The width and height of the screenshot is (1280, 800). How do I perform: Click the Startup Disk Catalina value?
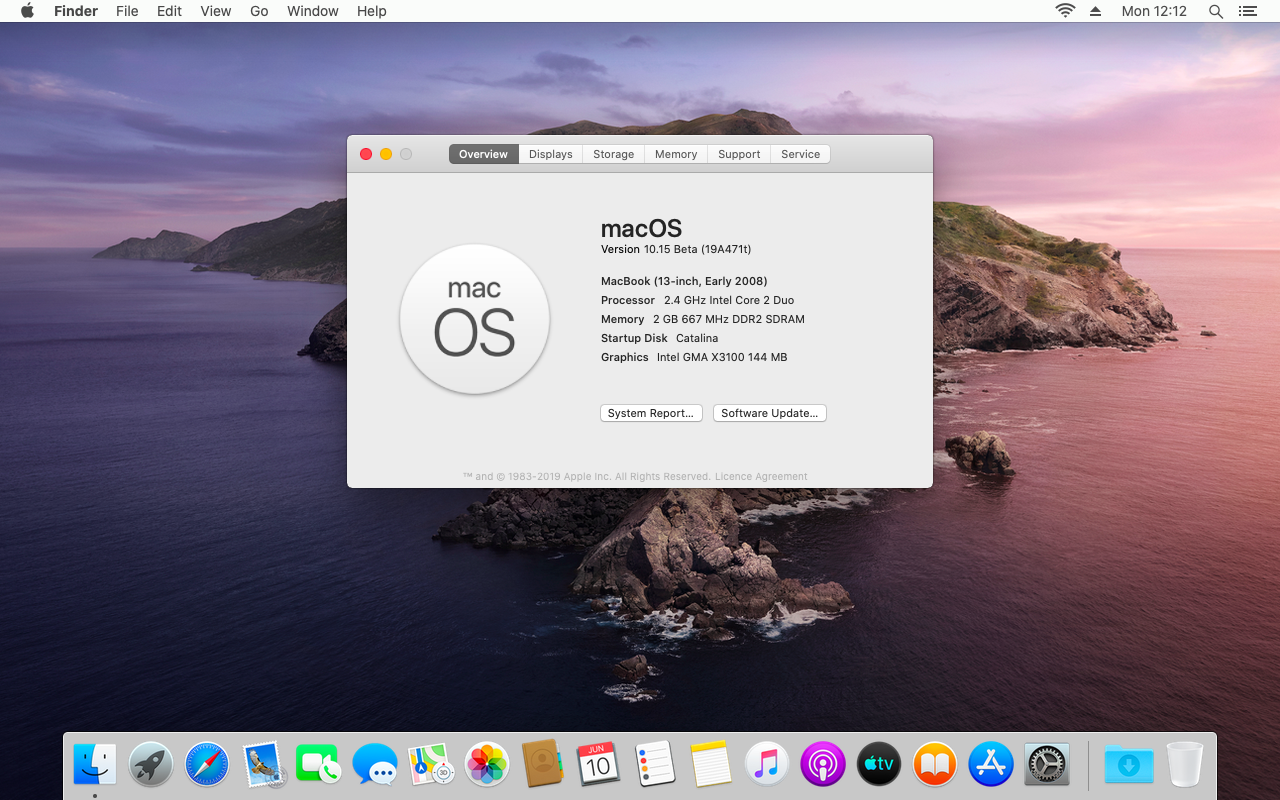coord(697,338)
